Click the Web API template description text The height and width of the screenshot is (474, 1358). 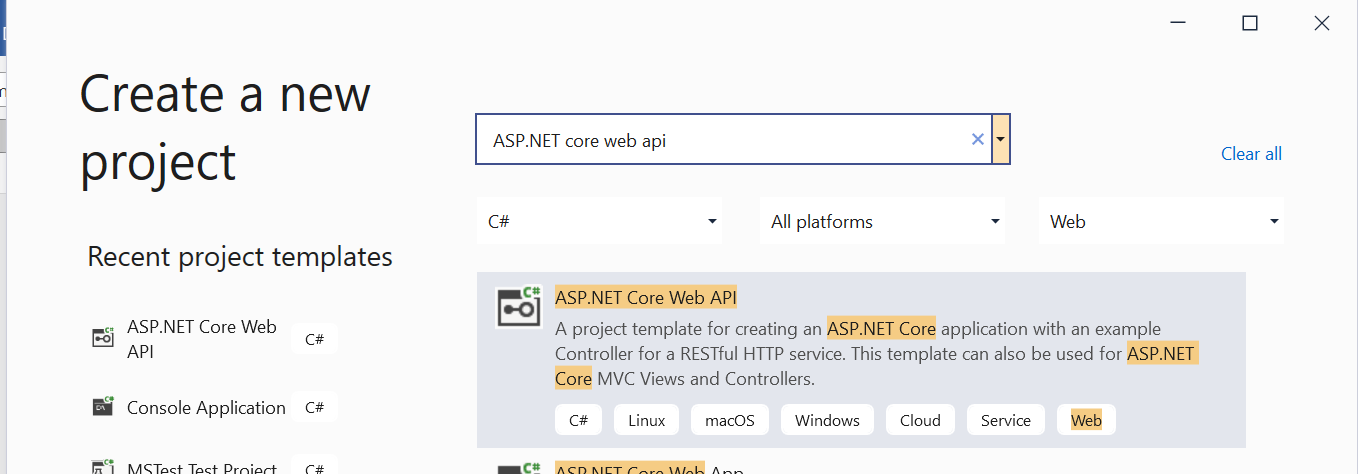tap(877, 353)
